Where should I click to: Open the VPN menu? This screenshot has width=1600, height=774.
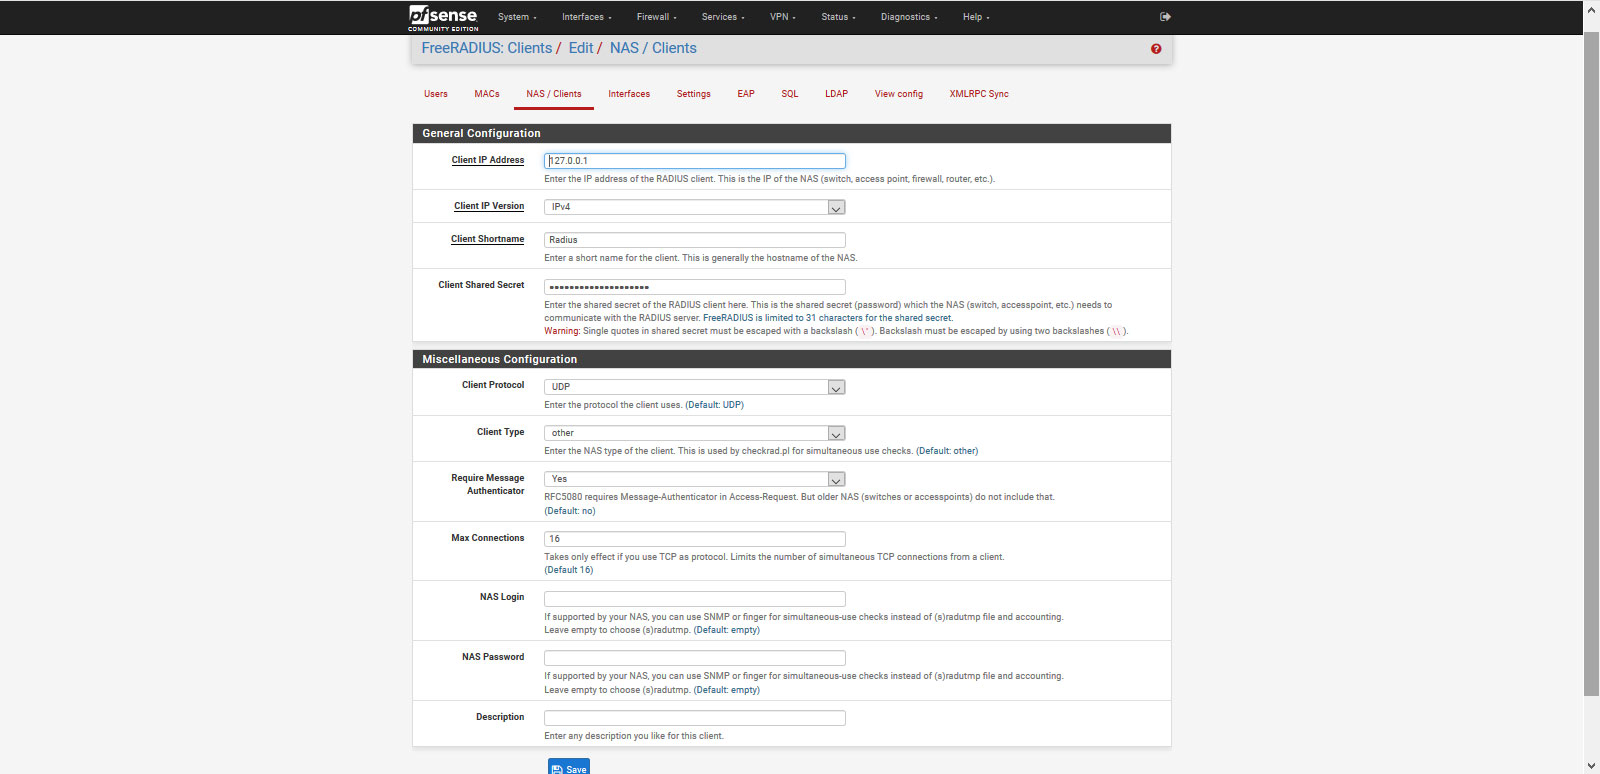pyautogui.click(x=782, y=17)
